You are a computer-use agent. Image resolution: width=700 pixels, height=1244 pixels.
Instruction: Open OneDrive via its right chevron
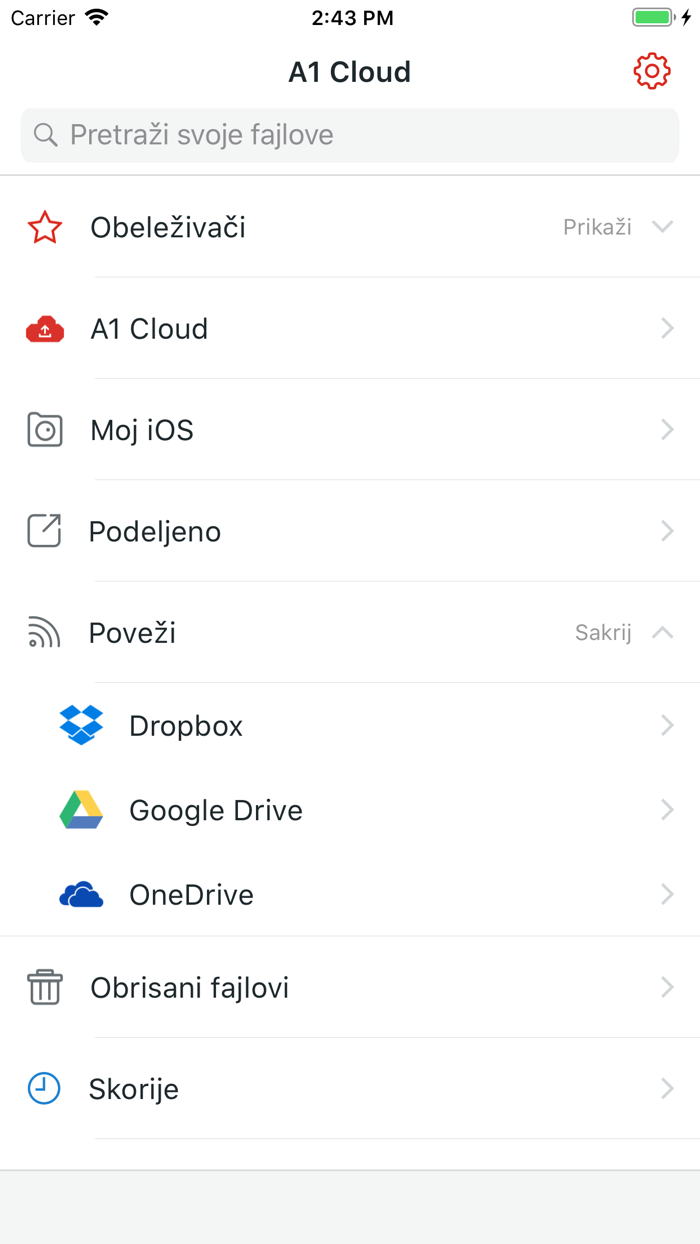[667, 895]
